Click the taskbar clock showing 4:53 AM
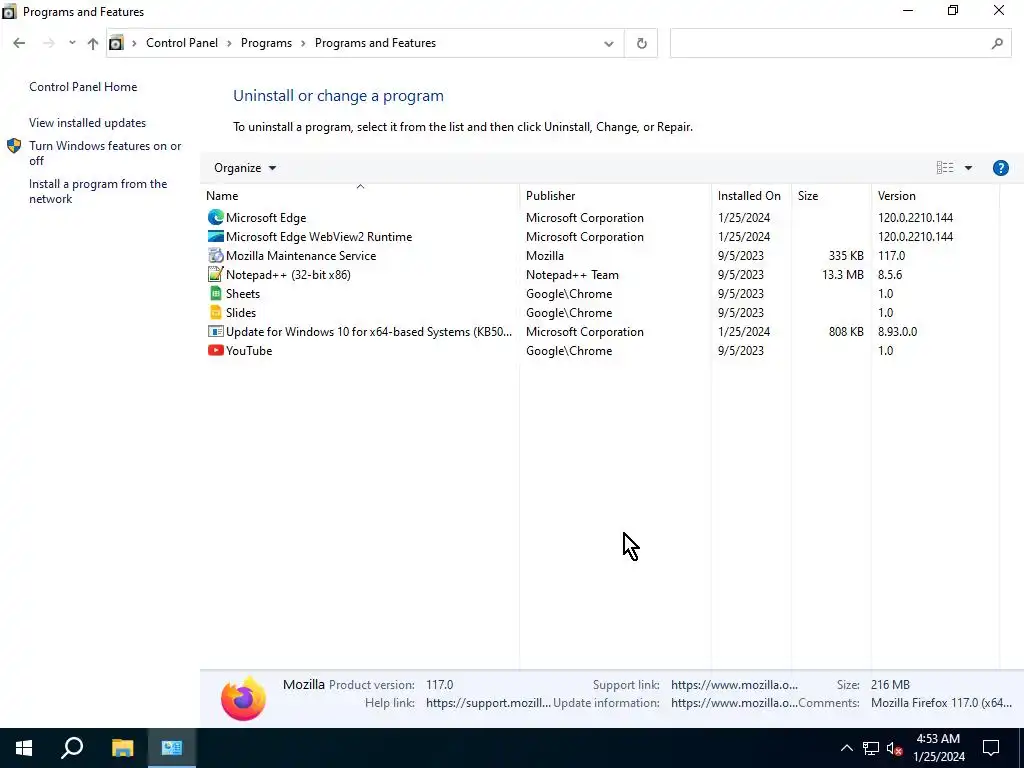The height and width of the screenshot is (768, 1024). (x=938, y=748)
